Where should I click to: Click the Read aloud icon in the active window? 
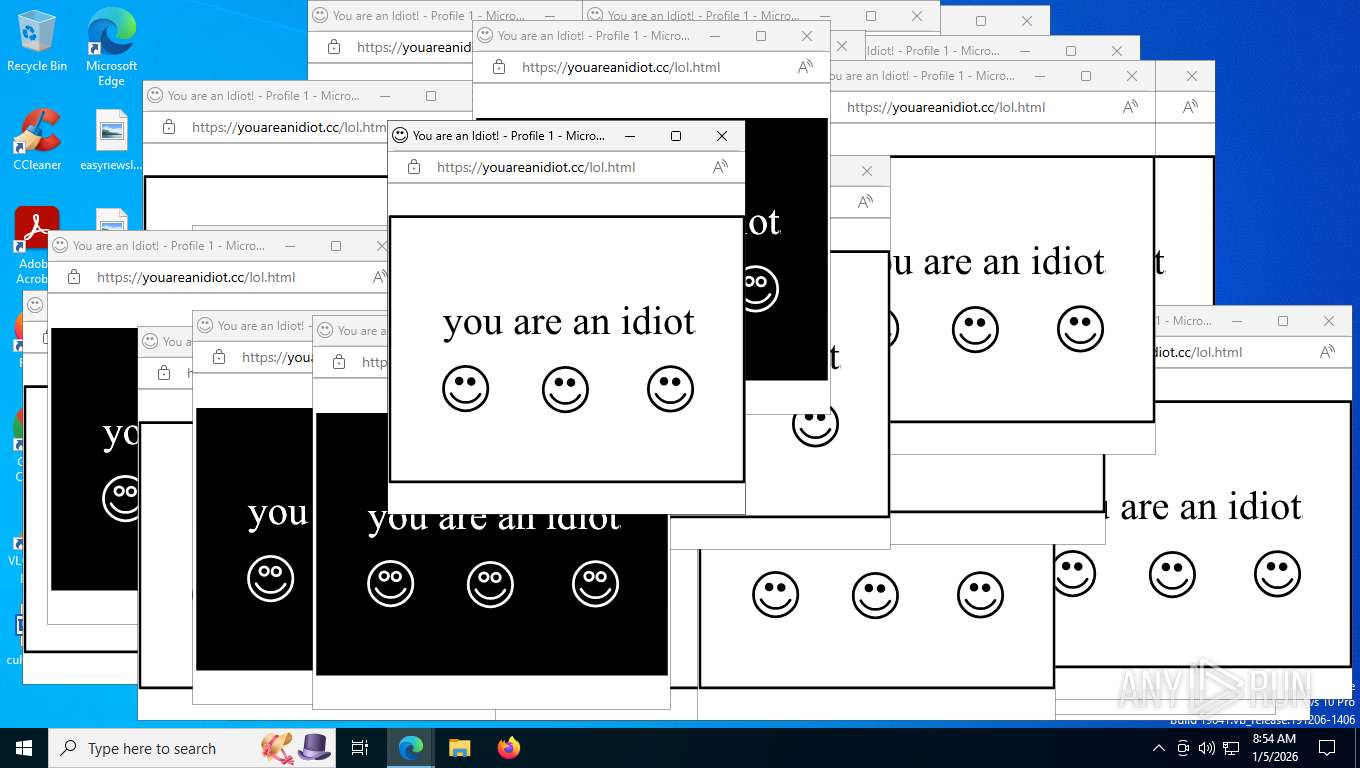click(x=720, y=167)
